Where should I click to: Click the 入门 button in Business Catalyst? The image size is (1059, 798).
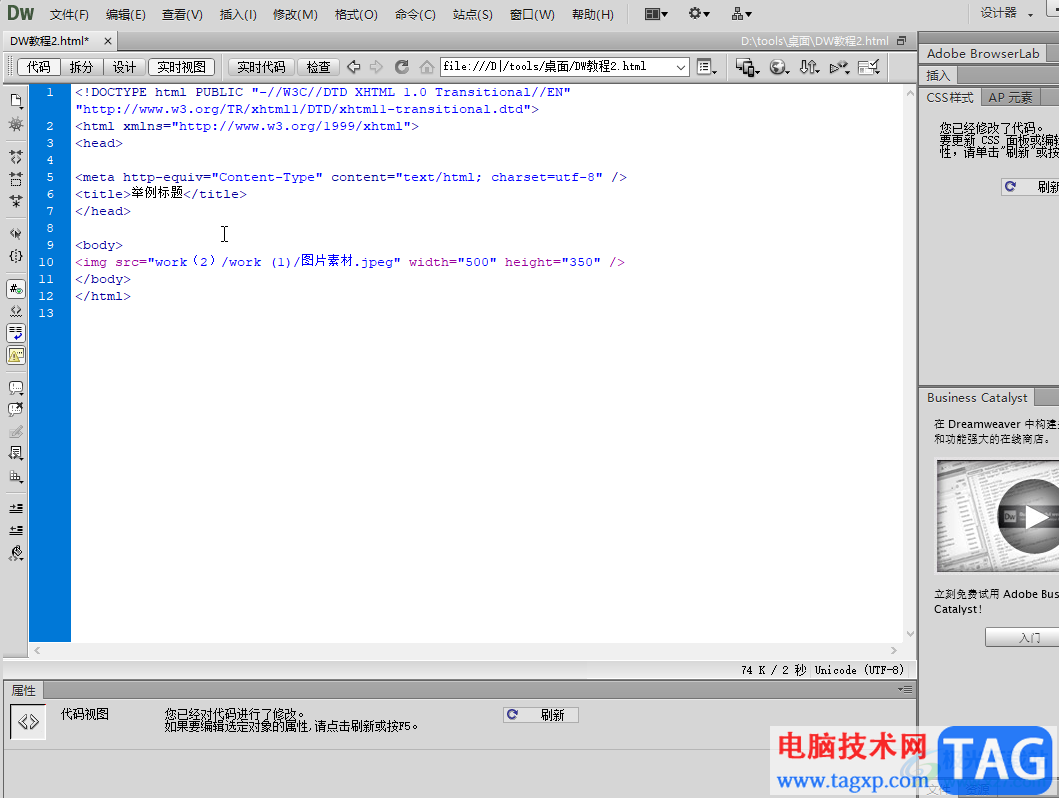[1022, 637]
